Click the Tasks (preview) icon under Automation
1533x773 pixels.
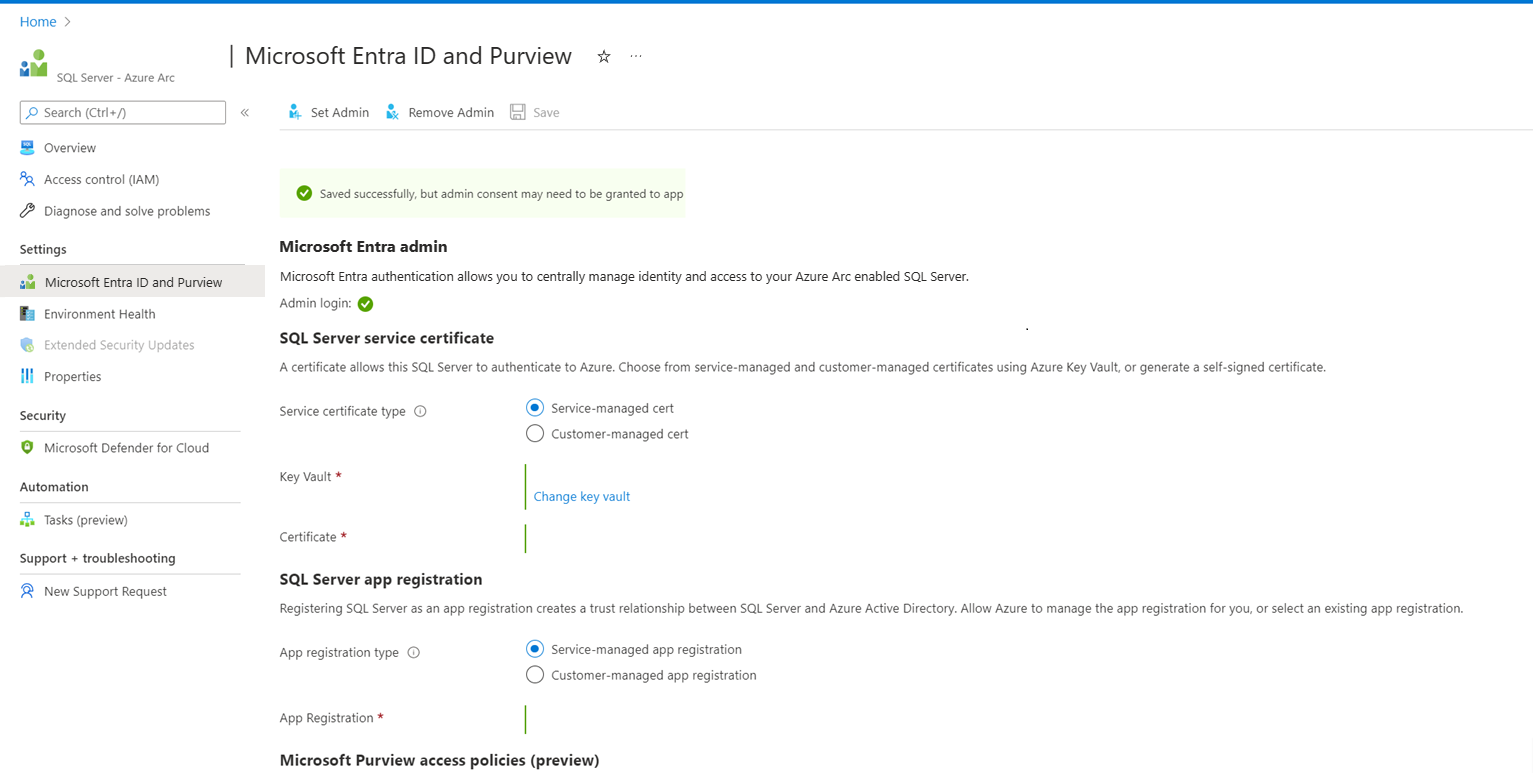(x=27, y=519)
